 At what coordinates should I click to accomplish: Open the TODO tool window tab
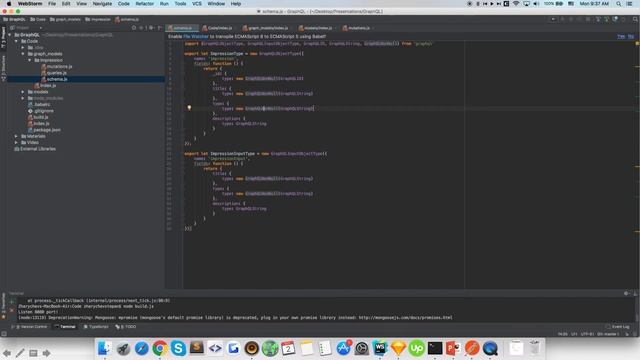click(126, 327)
